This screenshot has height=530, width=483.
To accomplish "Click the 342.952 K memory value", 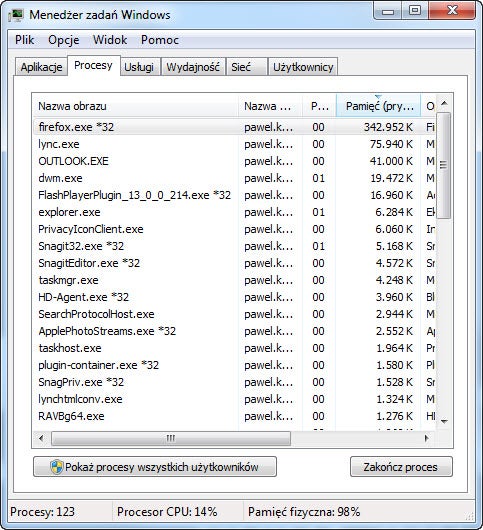I will (x=388, y=127).
